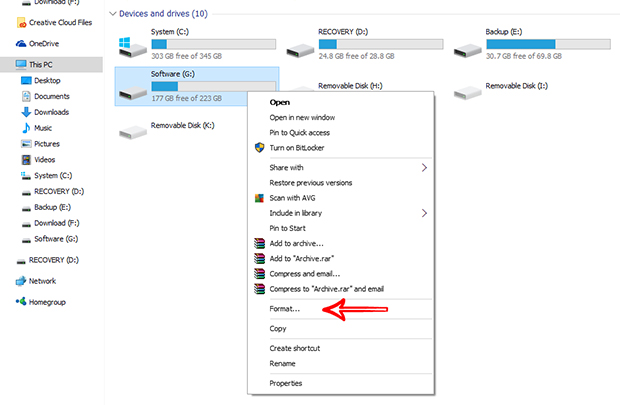This screenshot has height=405, width=620.
Task: Click "303 GB free of 345 GB" text
Action: coord(187,56)
